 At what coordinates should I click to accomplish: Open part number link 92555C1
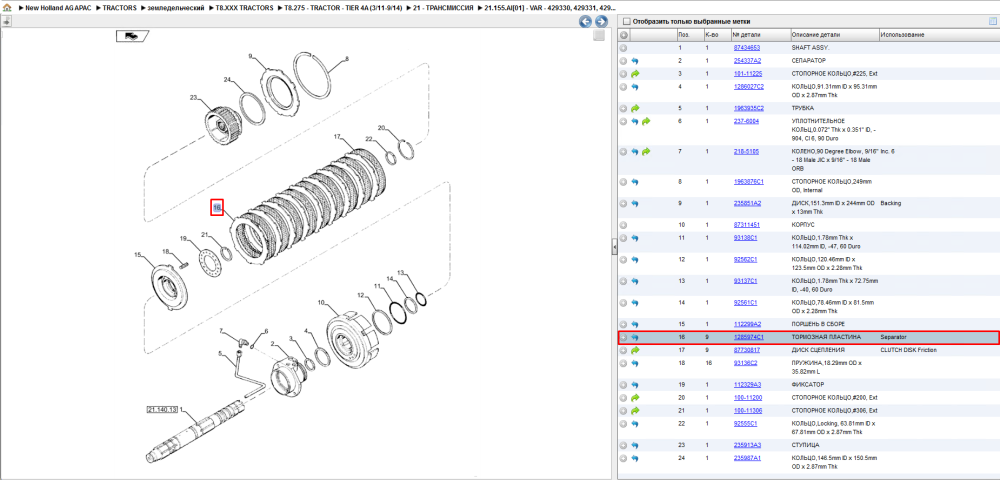pyautogui.click(x=745, y=423)
